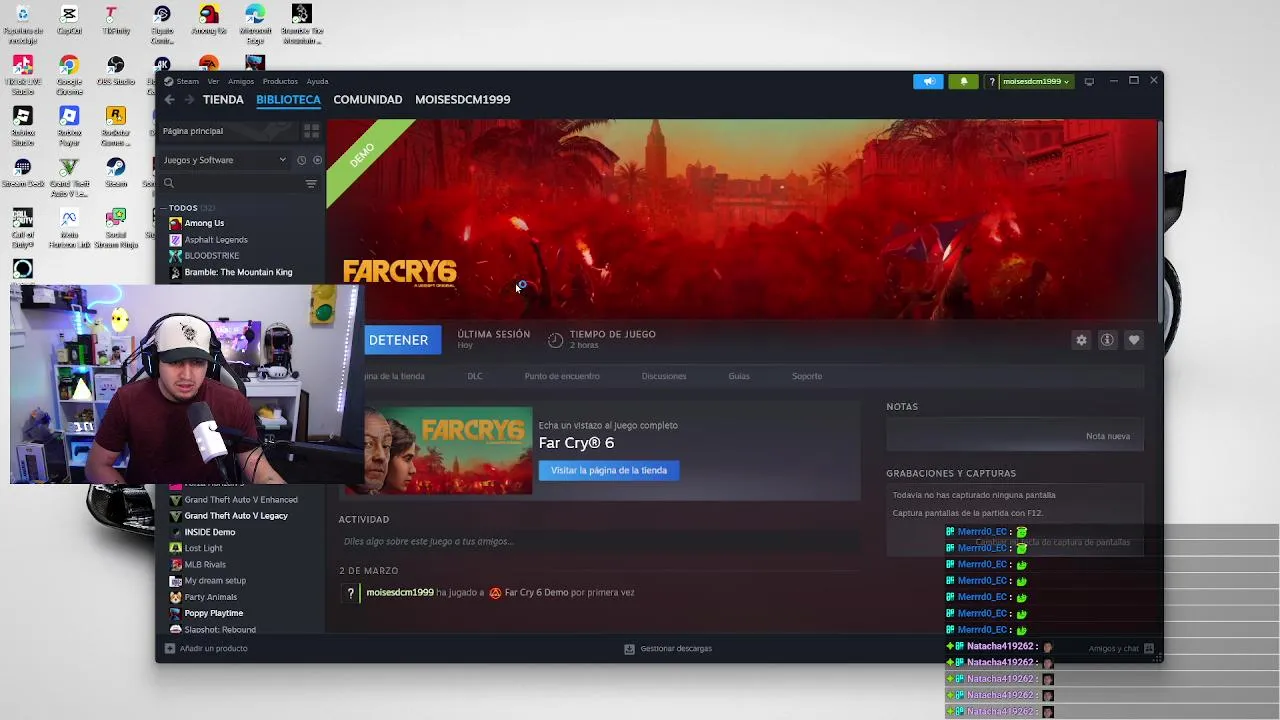1280x720 pixels.
Task: Toggle sort by recent activity clock icon
Action: 301,160
